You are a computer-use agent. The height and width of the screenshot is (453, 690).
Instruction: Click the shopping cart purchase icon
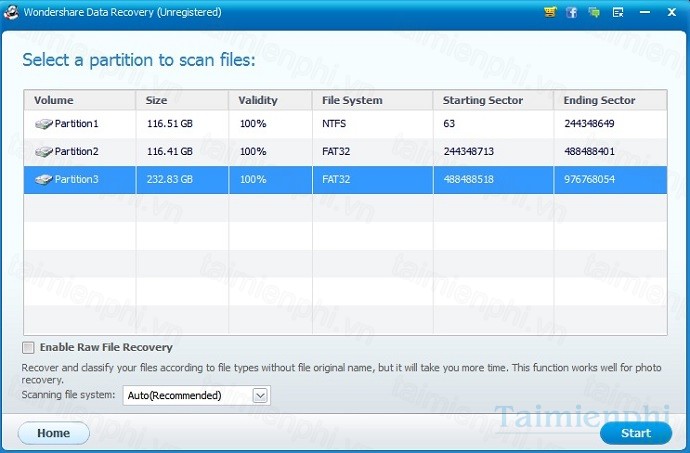pos(550,12)
